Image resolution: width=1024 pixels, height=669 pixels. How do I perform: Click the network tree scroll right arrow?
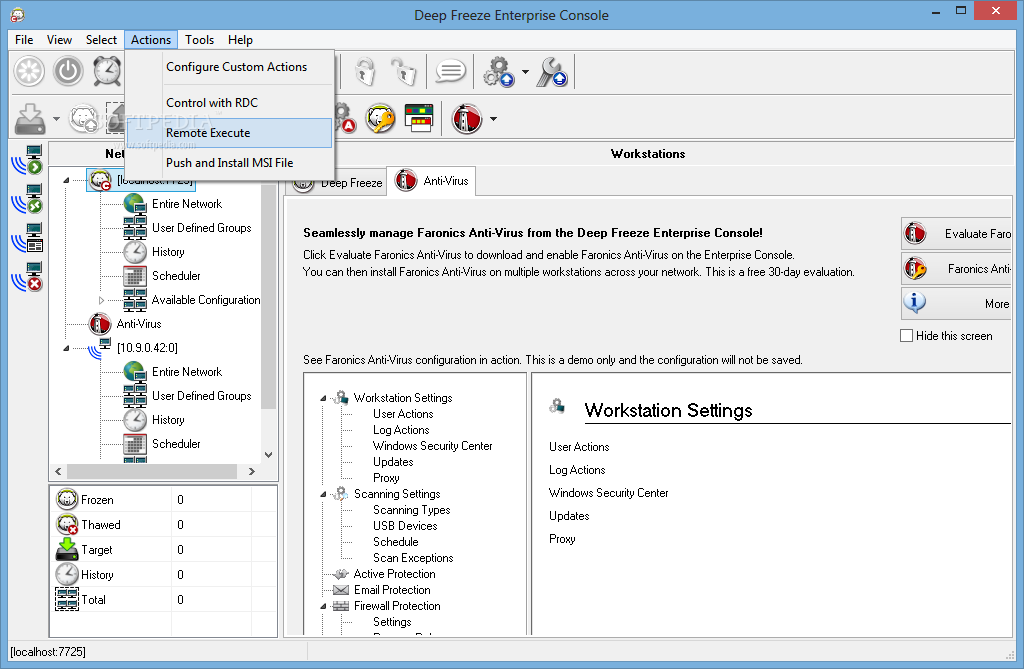(252, 471)
